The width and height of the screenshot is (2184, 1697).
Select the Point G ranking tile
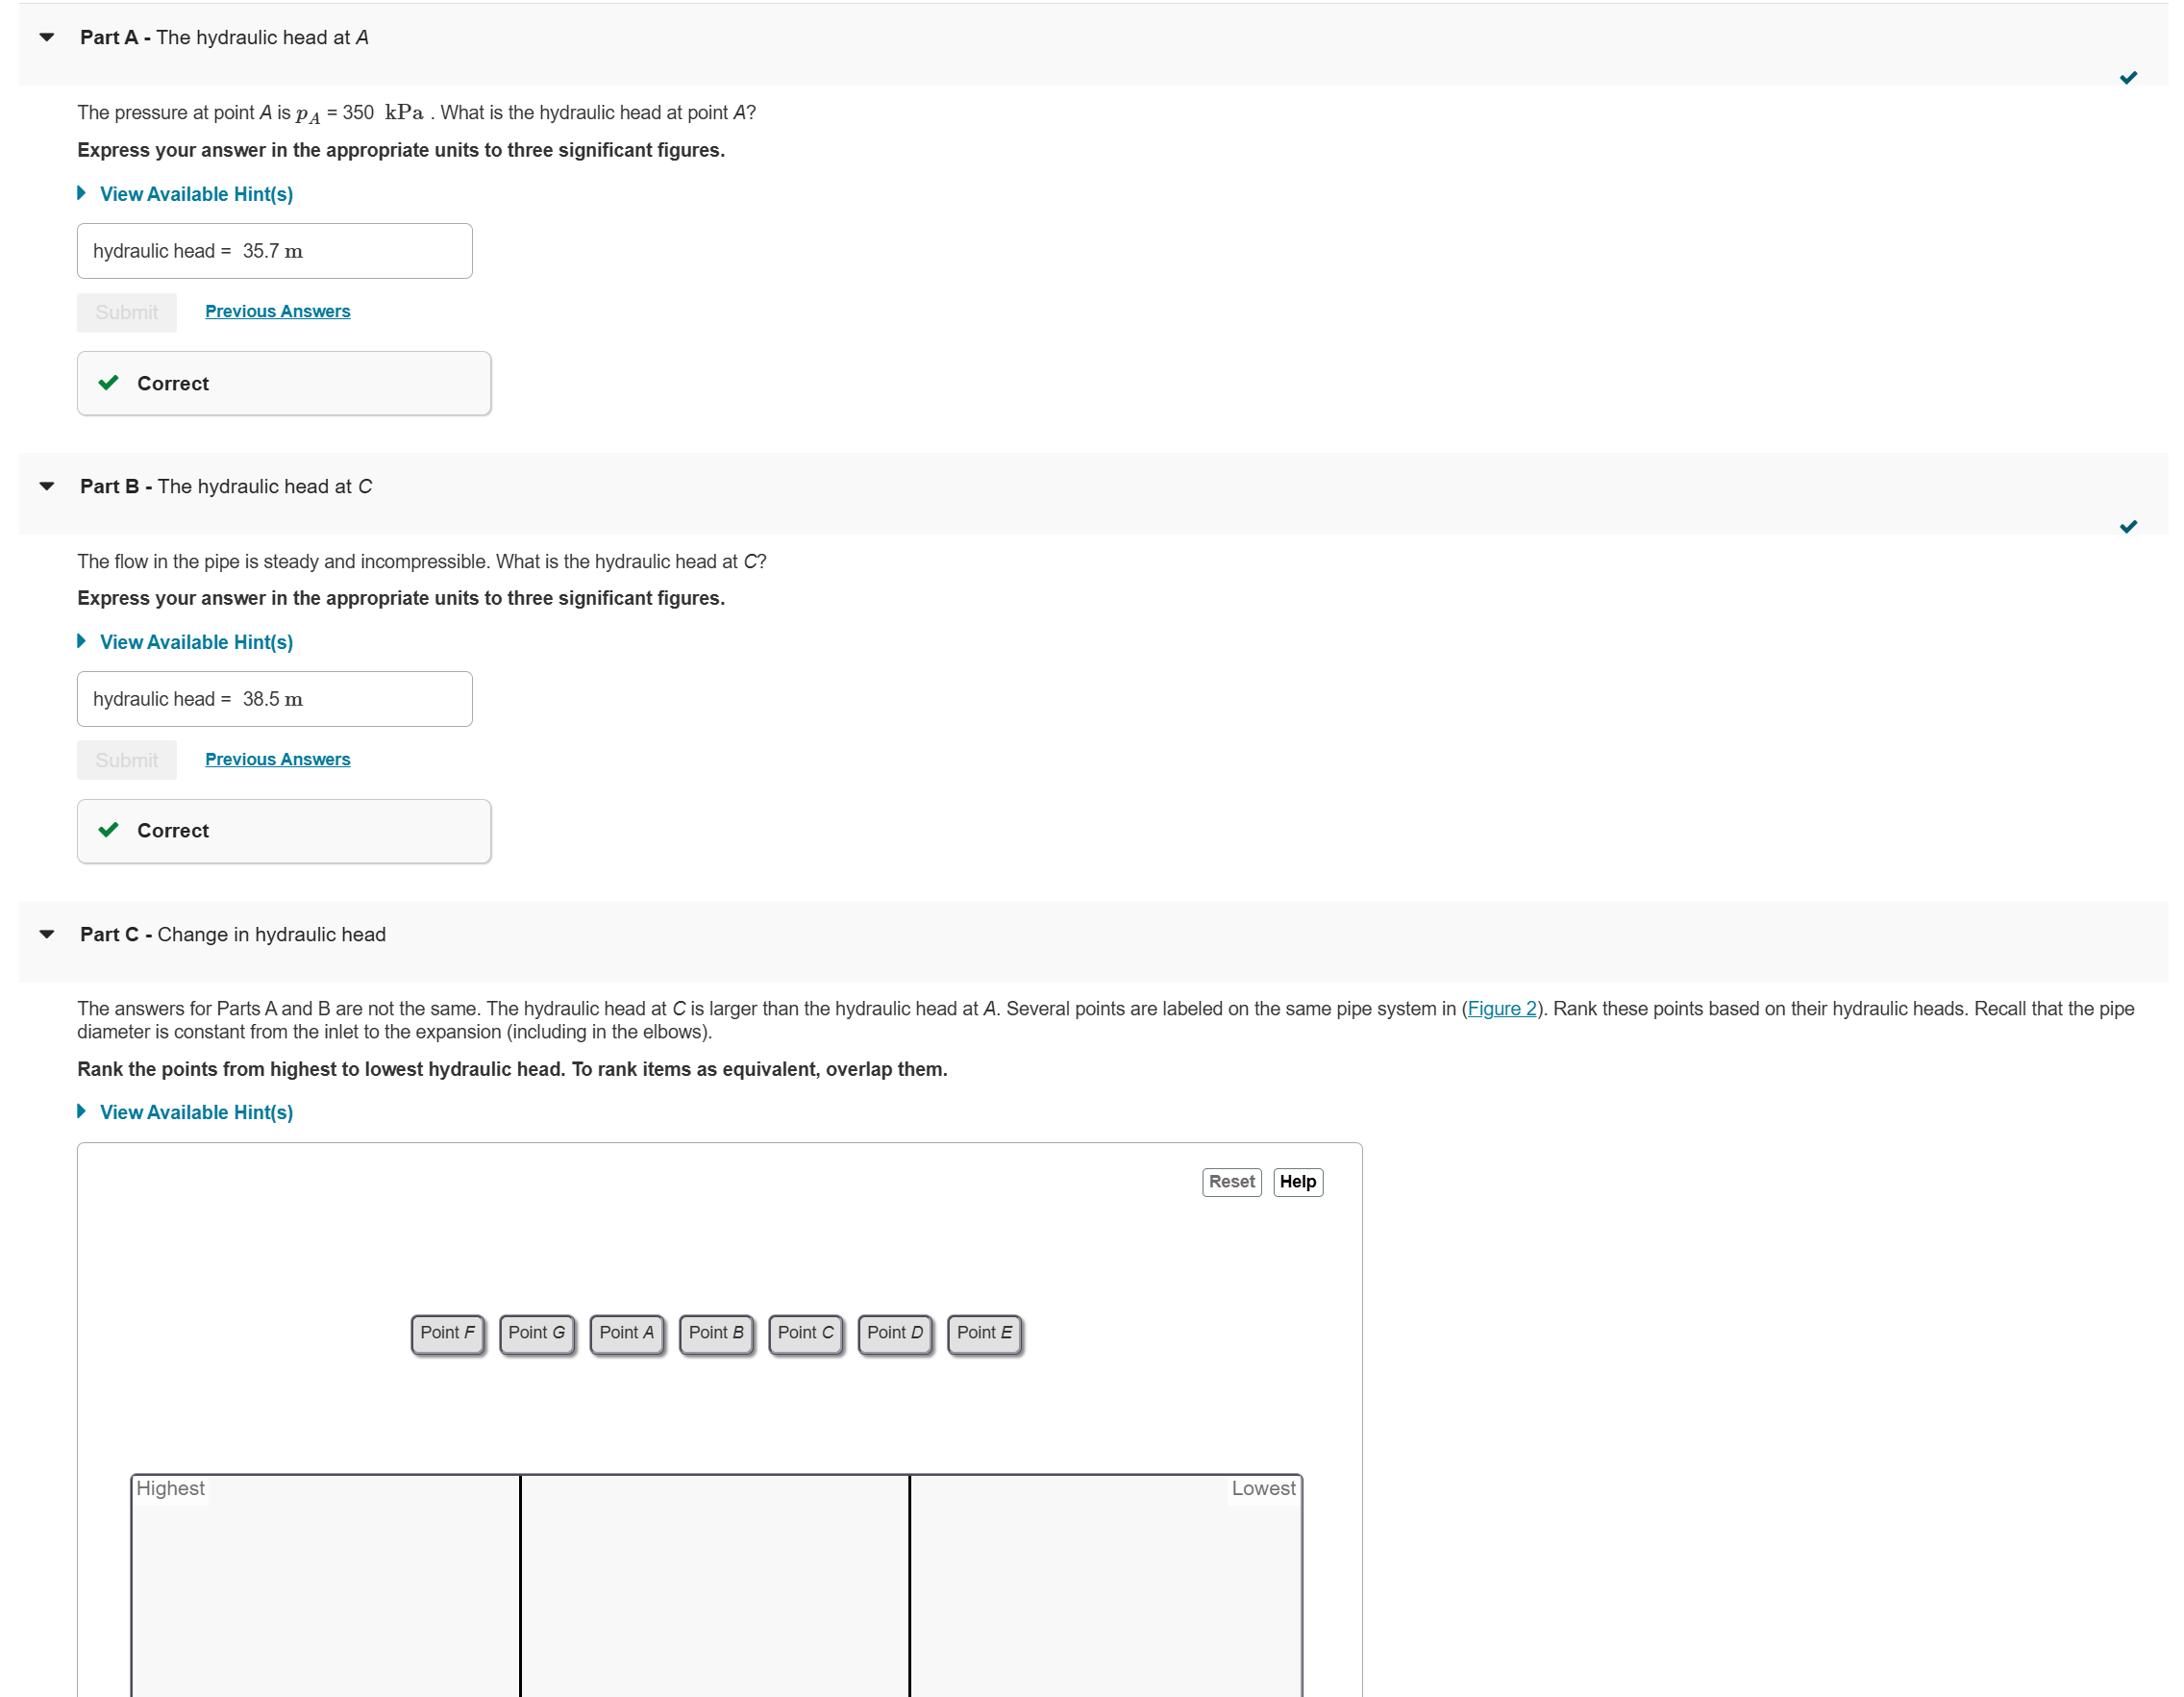coord(537,1333)
